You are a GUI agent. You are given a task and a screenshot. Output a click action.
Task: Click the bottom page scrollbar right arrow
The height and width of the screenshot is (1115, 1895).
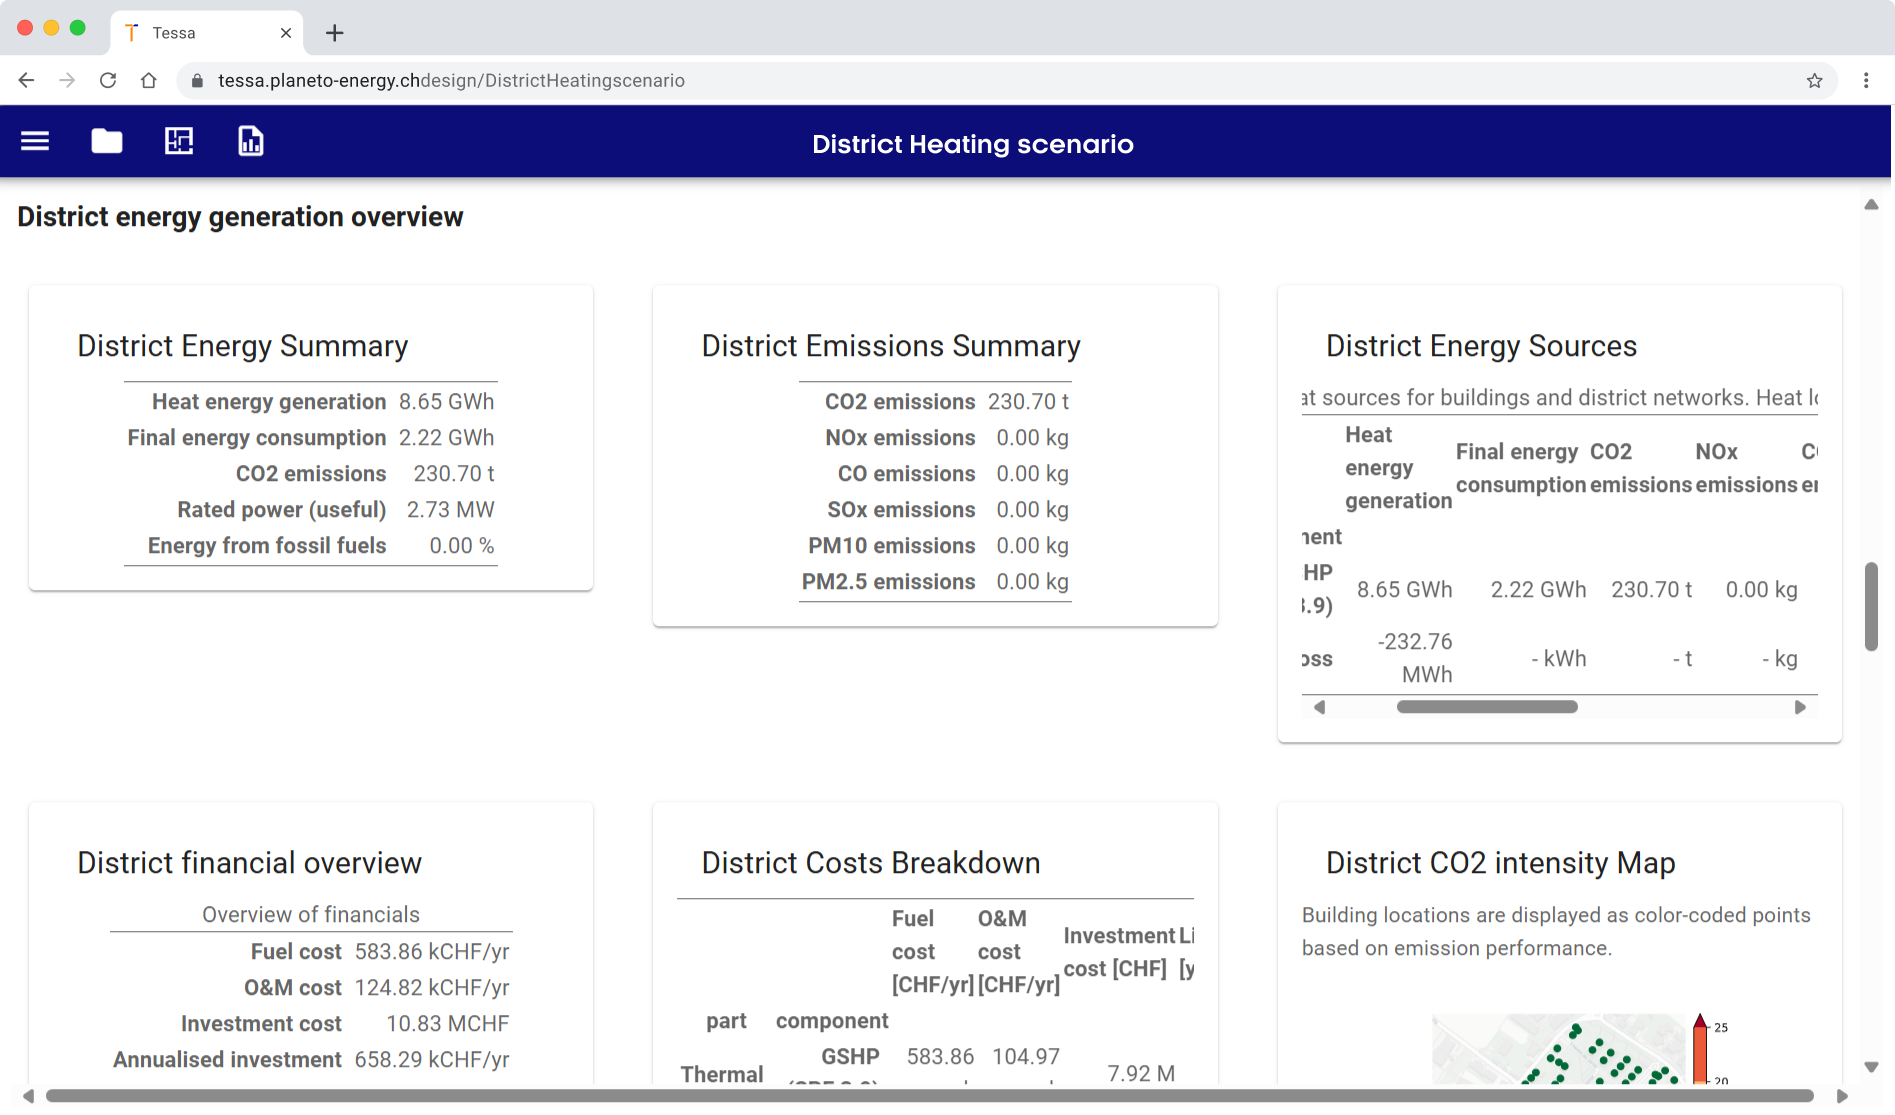click(x=1842, y=1096)
